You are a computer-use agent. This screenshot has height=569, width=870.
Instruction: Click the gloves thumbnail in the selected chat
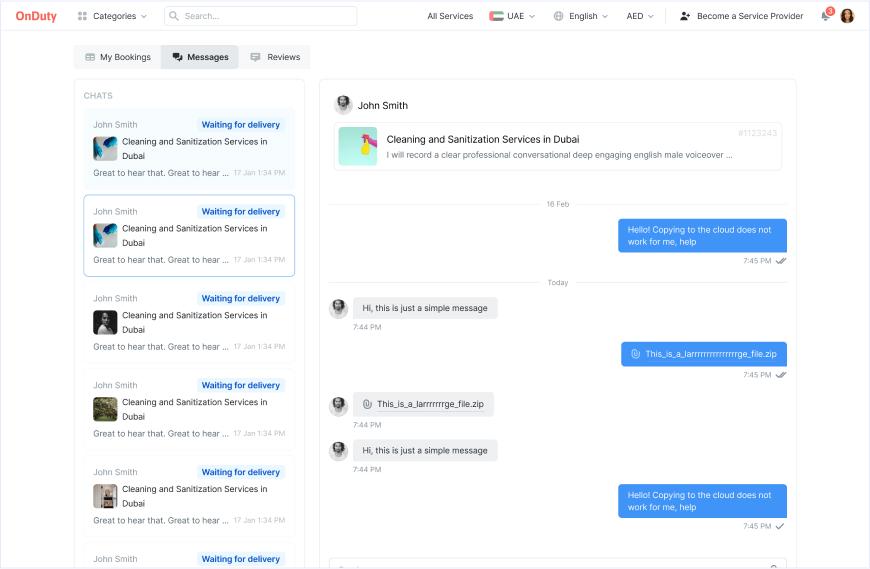[x=105, y=235]
